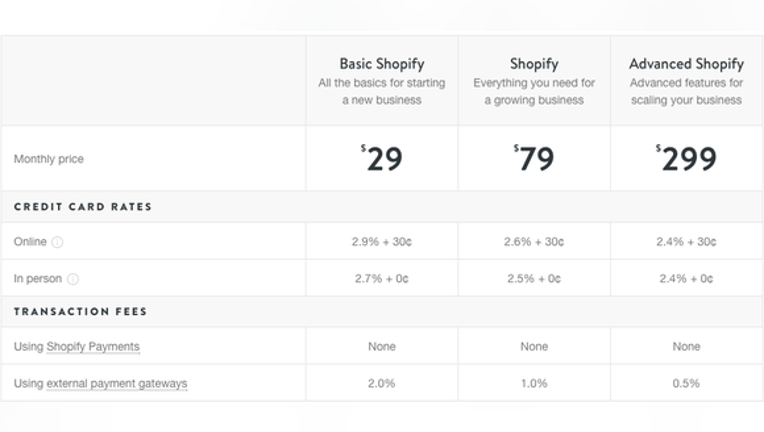Click the 0.5% external gateway fee

point(686,383)
